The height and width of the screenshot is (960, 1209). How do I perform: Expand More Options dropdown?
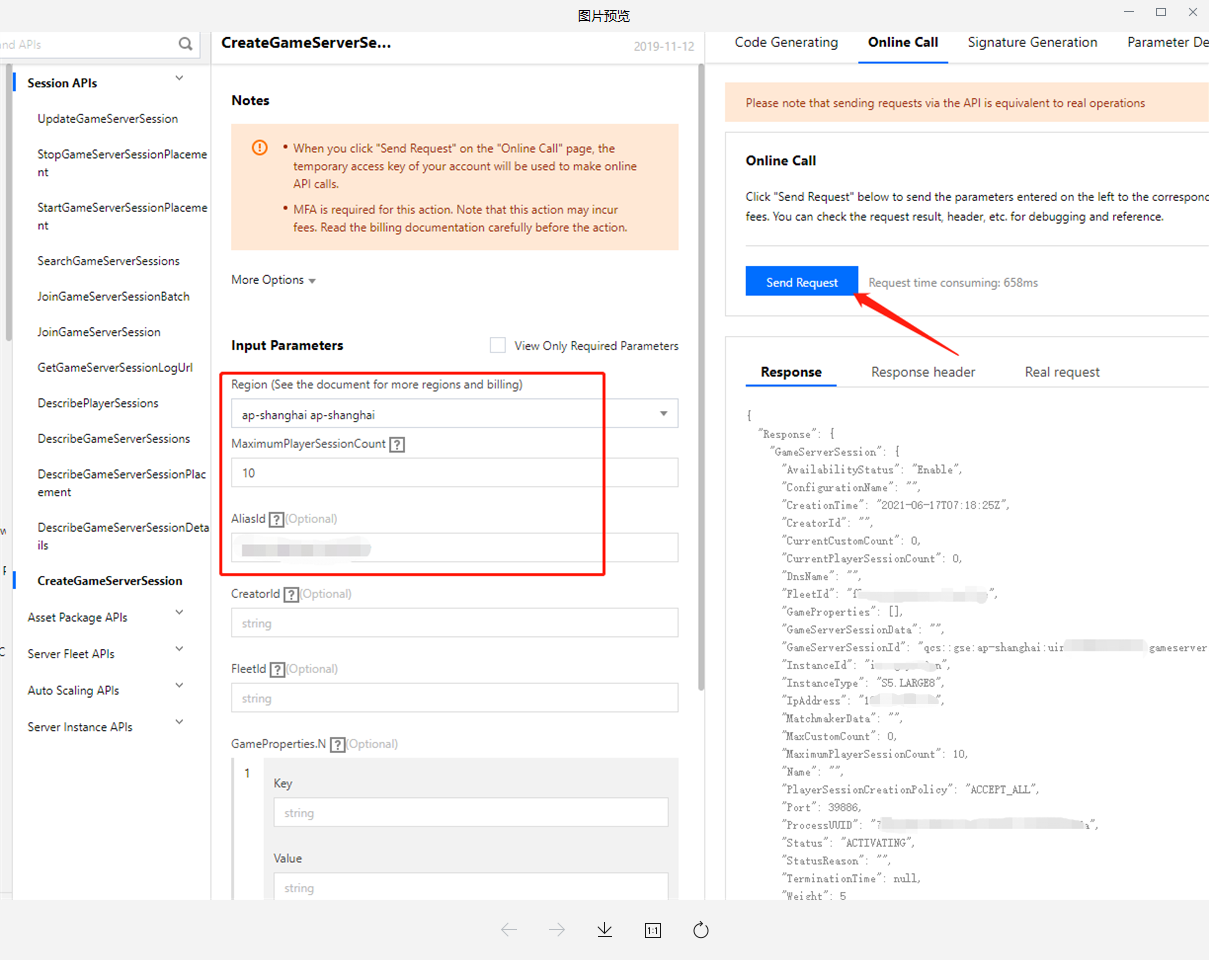pyautogui.click(x=273, y=280)
